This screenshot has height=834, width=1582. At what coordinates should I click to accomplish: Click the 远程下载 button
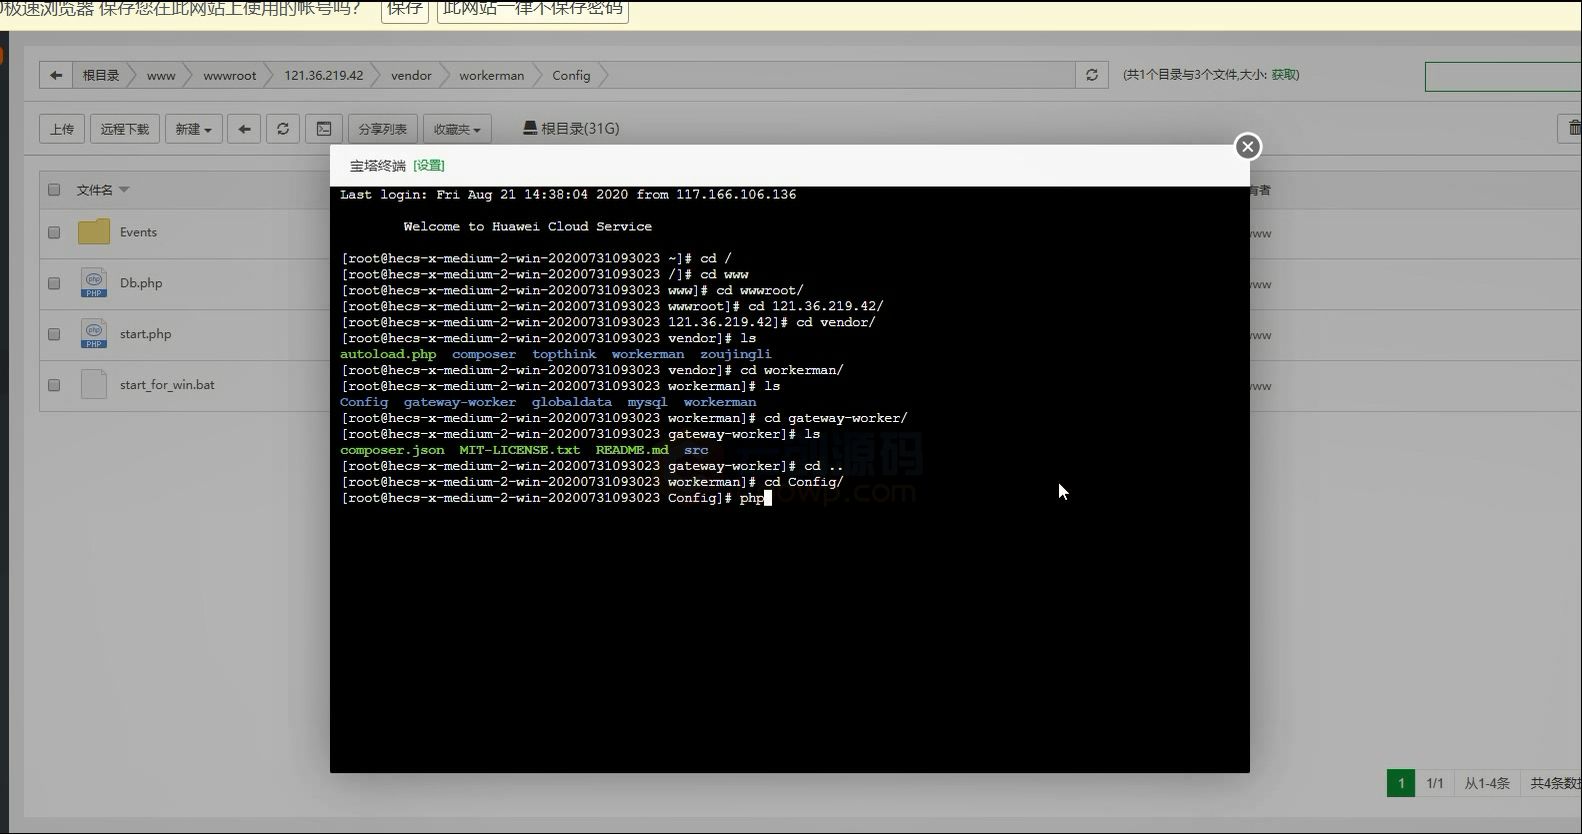tap(124, 129)
